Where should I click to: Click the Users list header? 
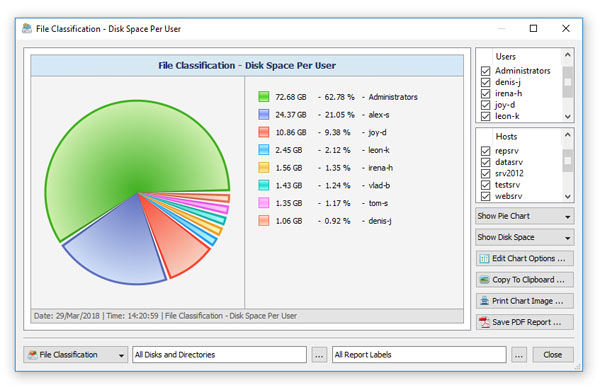(506, 57)
